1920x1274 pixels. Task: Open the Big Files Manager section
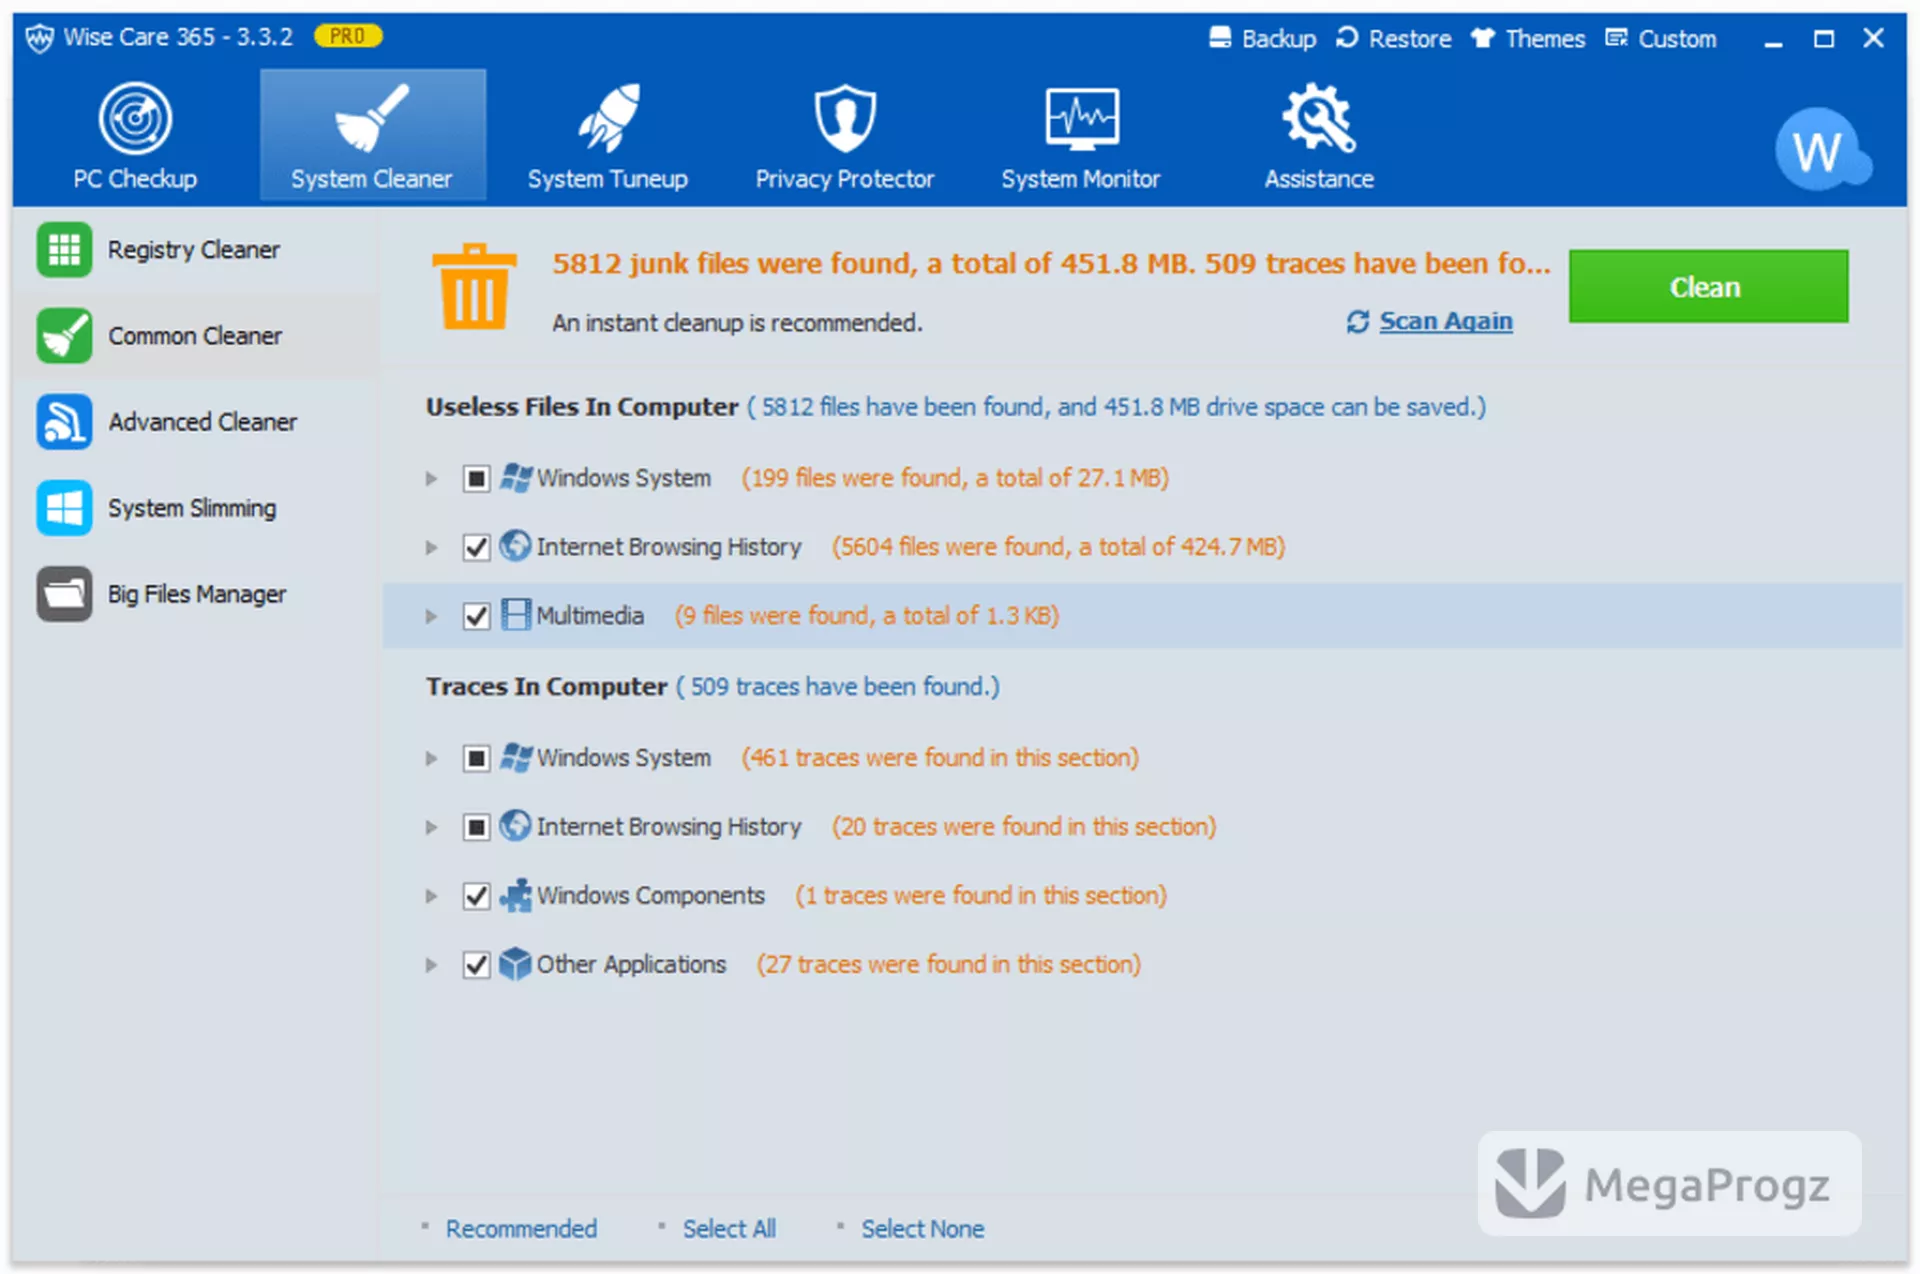(x=196, y=593)
